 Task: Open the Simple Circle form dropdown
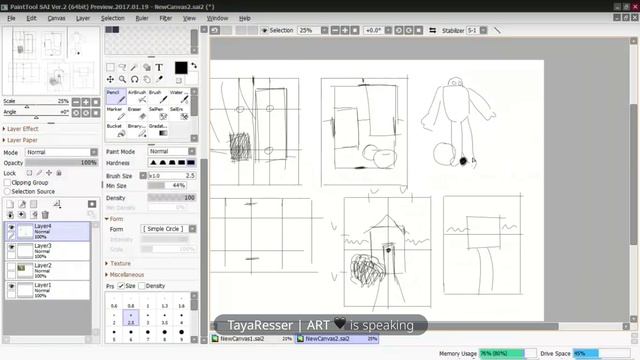click(169, 229)
